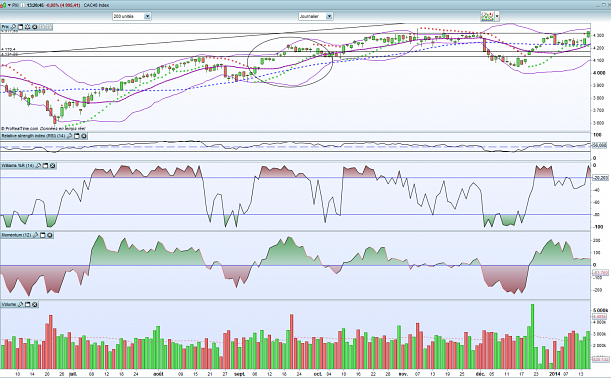This screenshot has width=611, height=378.
Task: Click the nov. date axis label
Action: [x=403, y=374]
